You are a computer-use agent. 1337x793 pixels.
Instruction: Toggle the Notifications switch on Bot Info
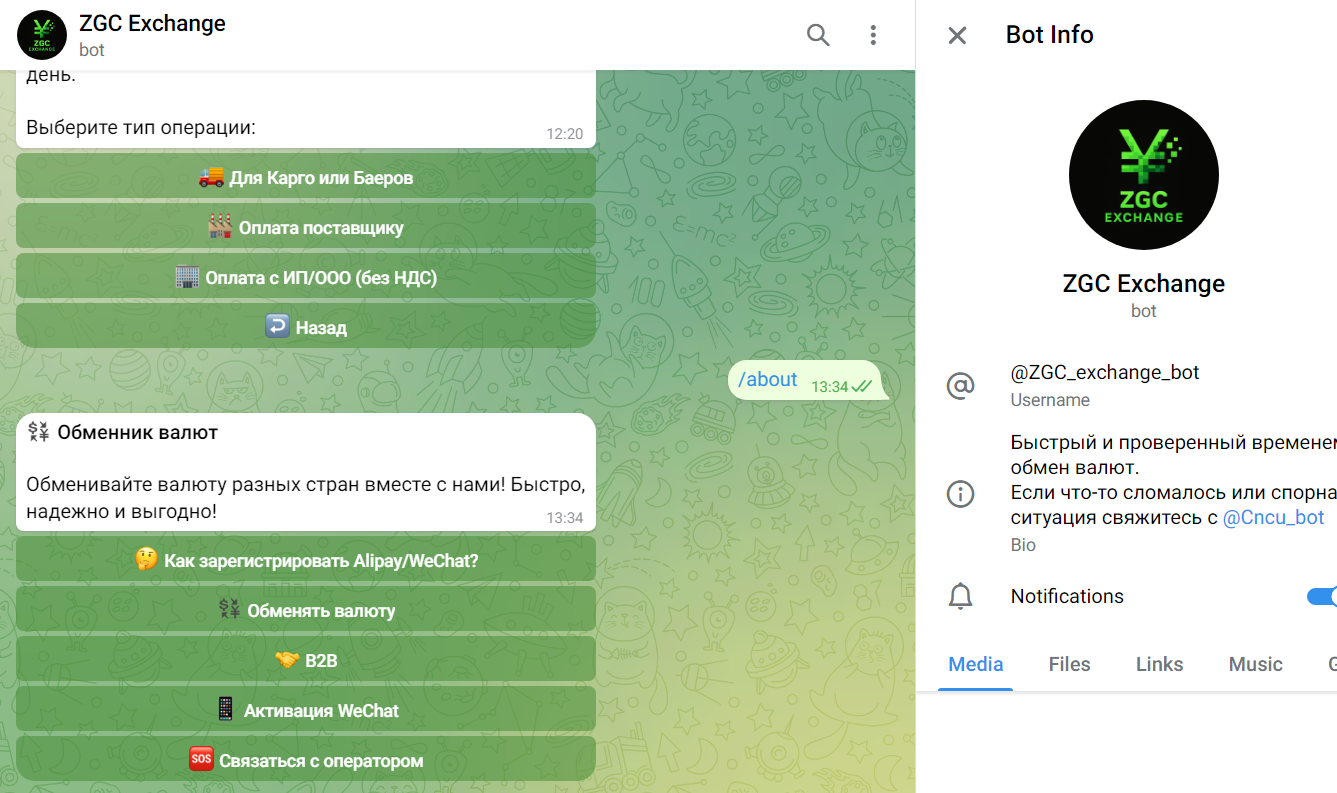coord(1322,596)
